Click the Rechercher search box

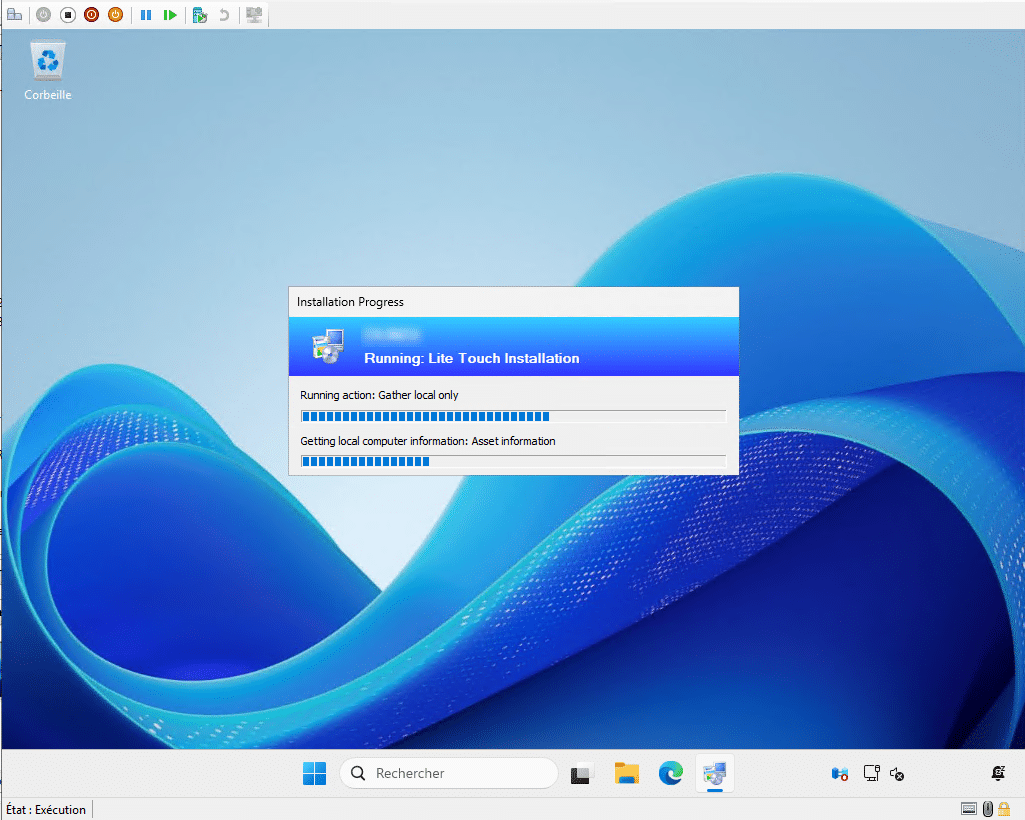[449, 773]
